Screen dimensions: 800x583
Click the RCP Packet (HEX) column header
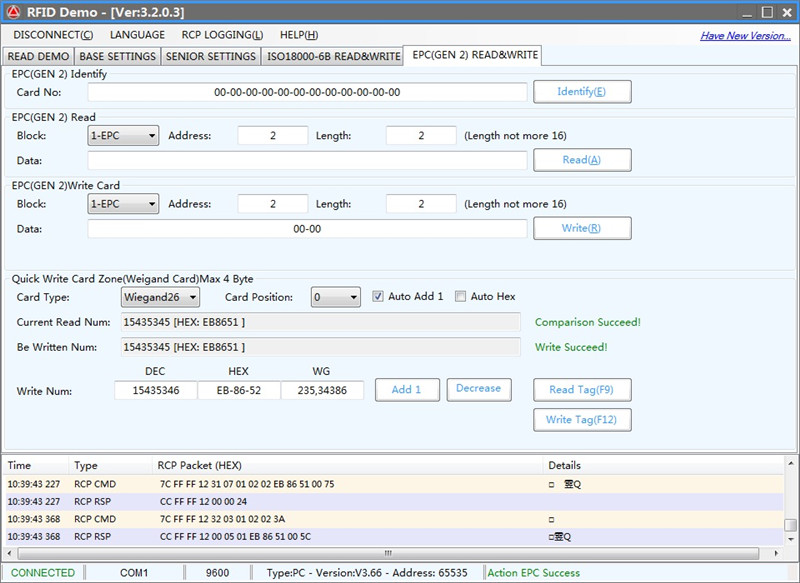(x=347, y=465)
